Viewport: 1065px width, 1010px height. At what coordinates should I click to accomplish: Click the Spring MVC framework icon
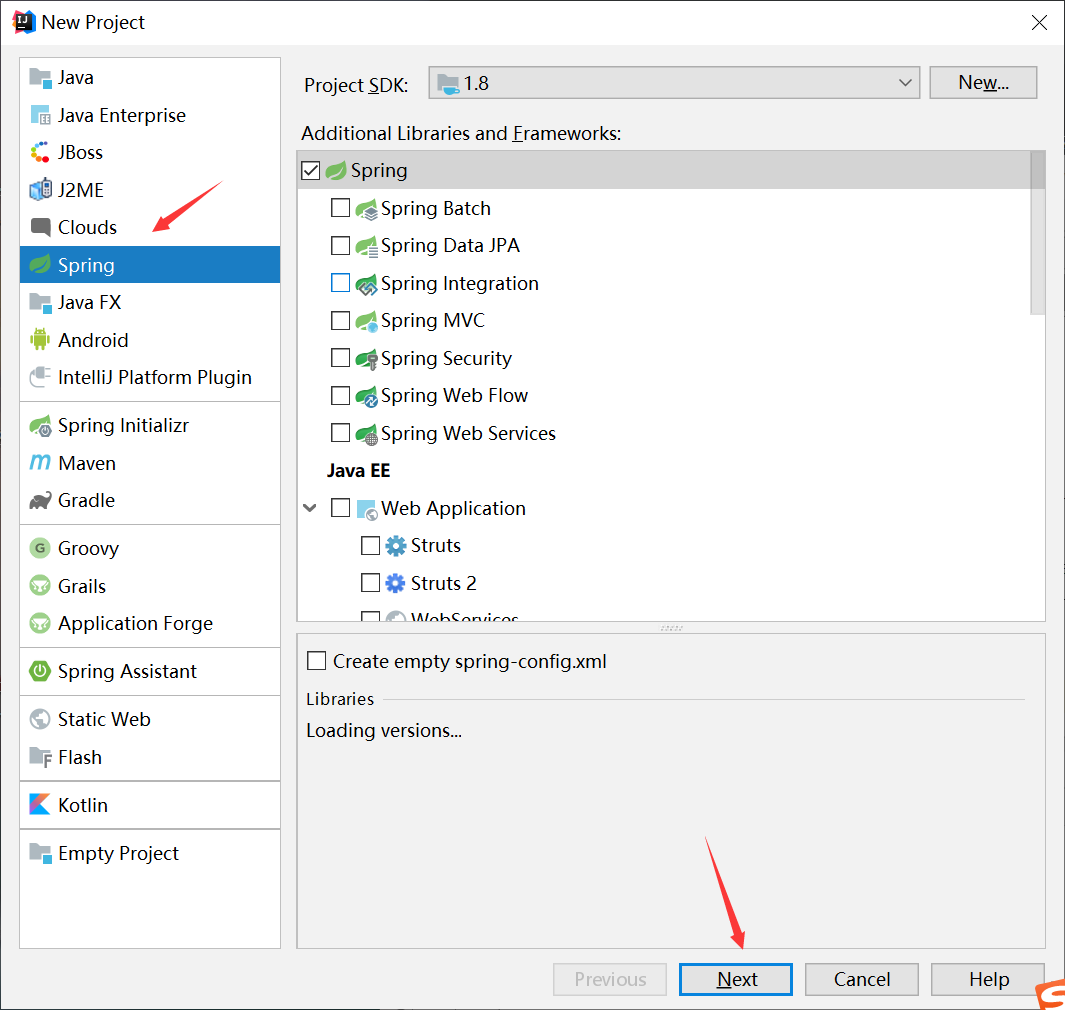(x=367, y=321)
